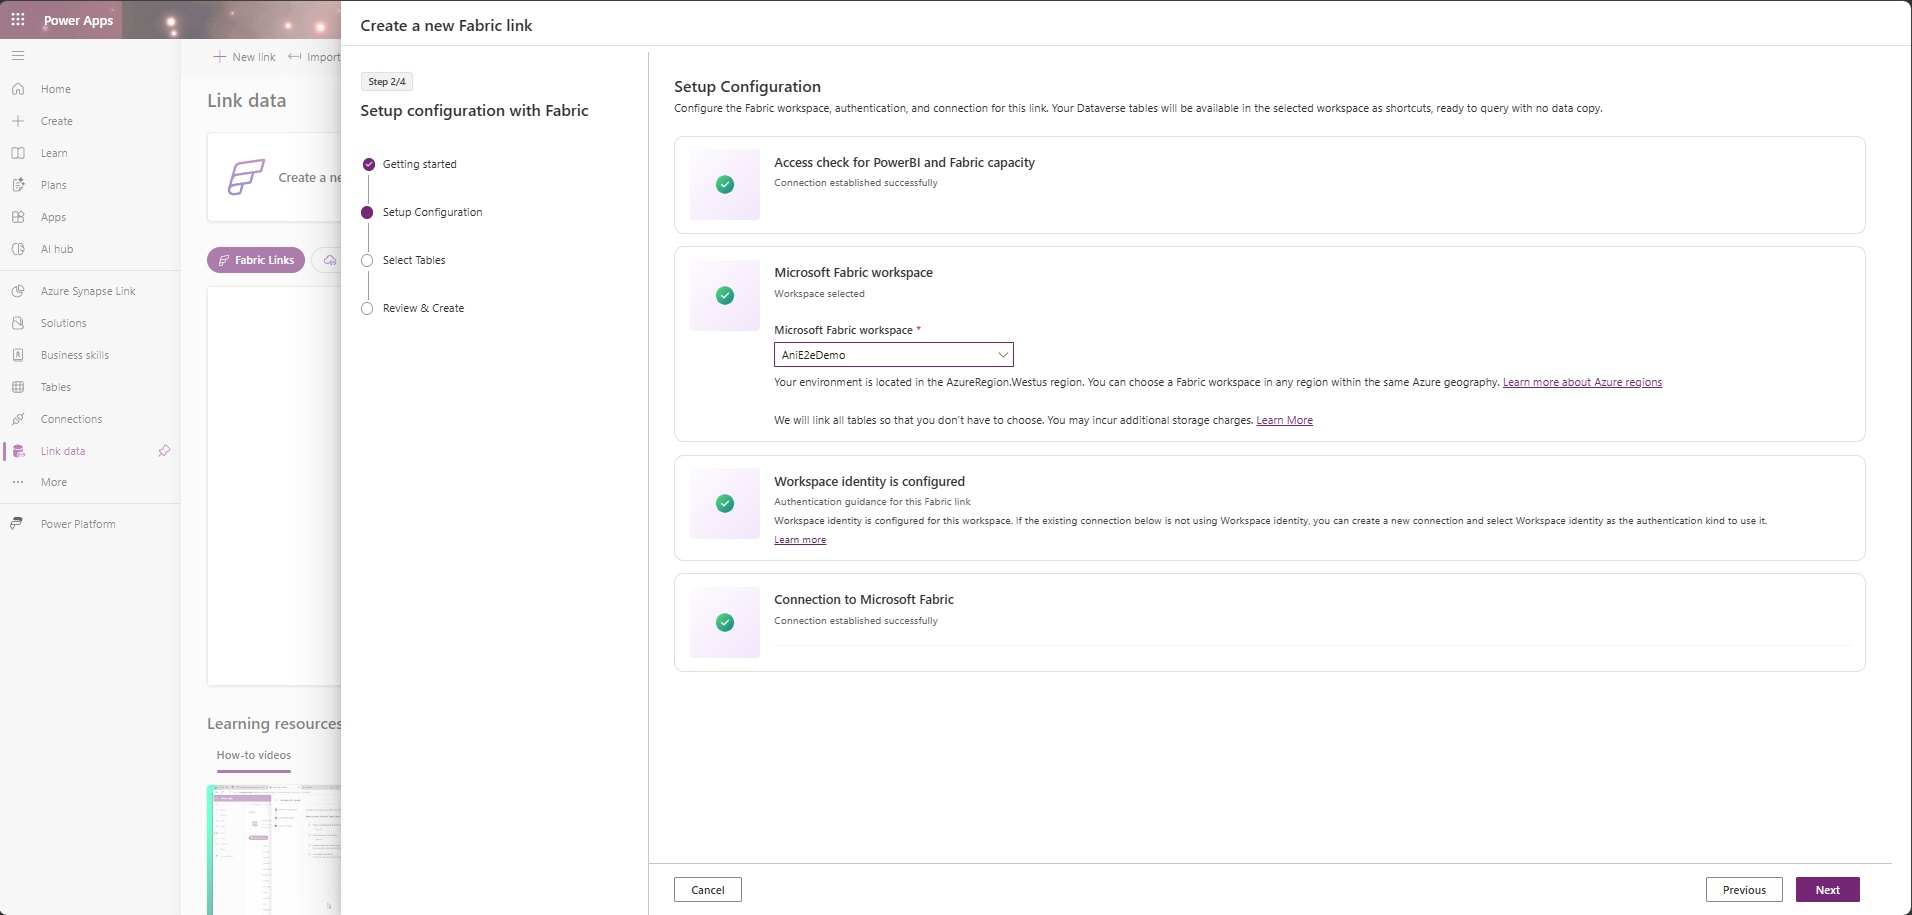Collapse the left navigation hamburger menu
The image size is (1912, 915).
coord(18,56)
